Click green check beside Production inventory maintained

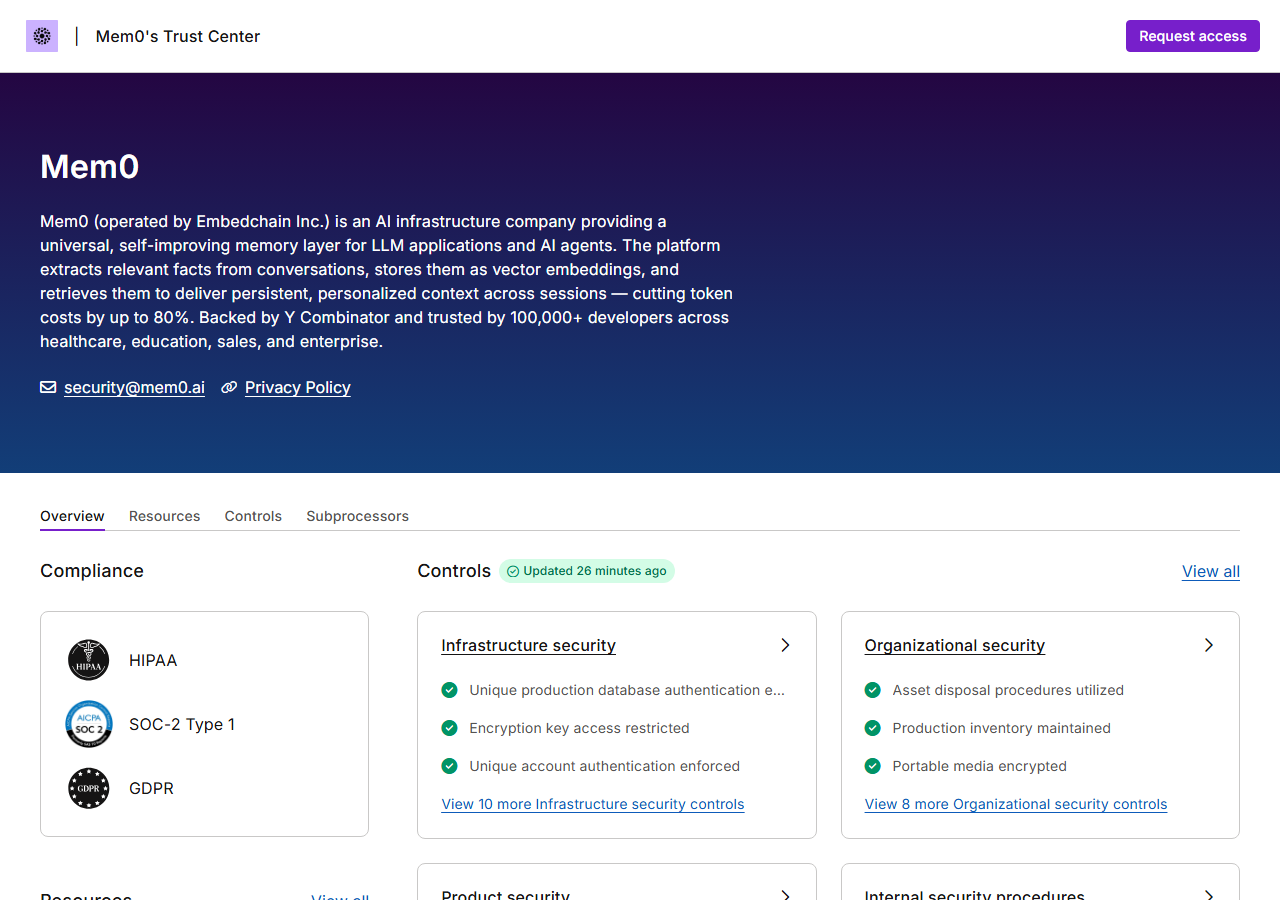coord(873,728)
